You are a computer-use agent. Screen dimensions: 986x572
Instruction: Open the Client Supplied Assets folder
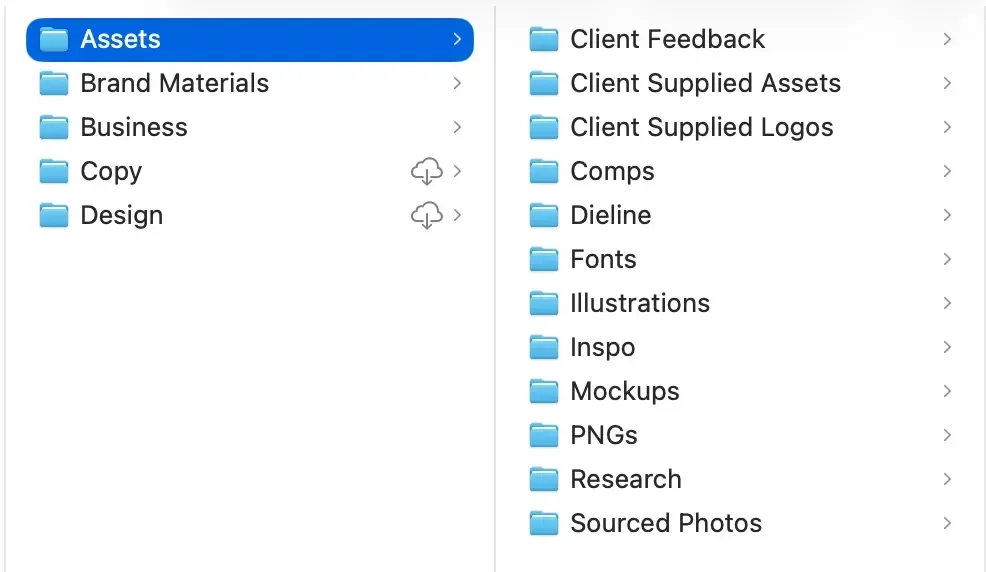point(740,83)
